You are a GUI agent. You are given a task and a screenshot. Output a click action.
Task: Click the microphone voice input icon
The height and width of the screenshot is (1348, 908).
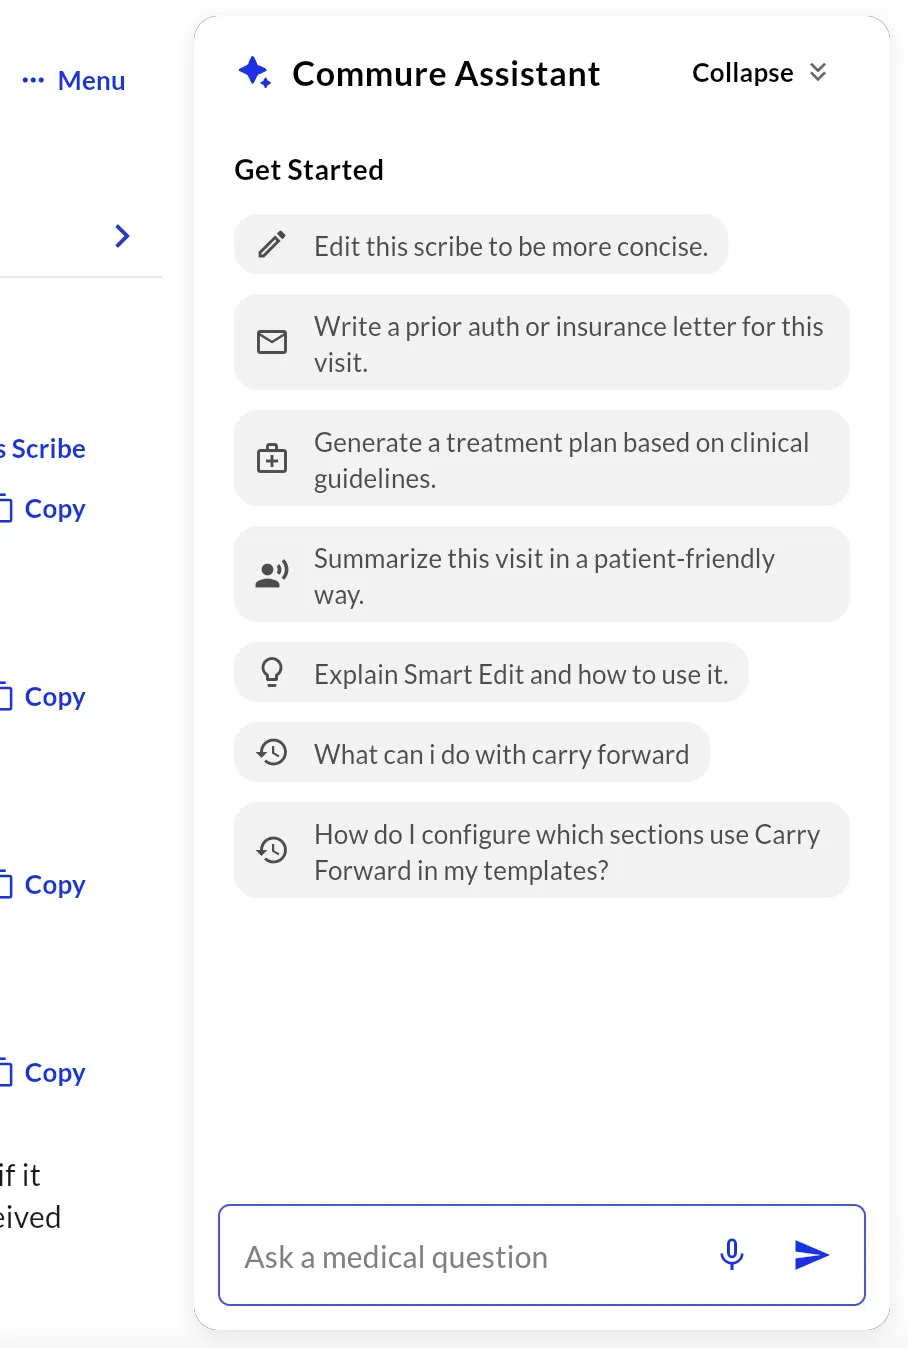(x=732, y=1254)
